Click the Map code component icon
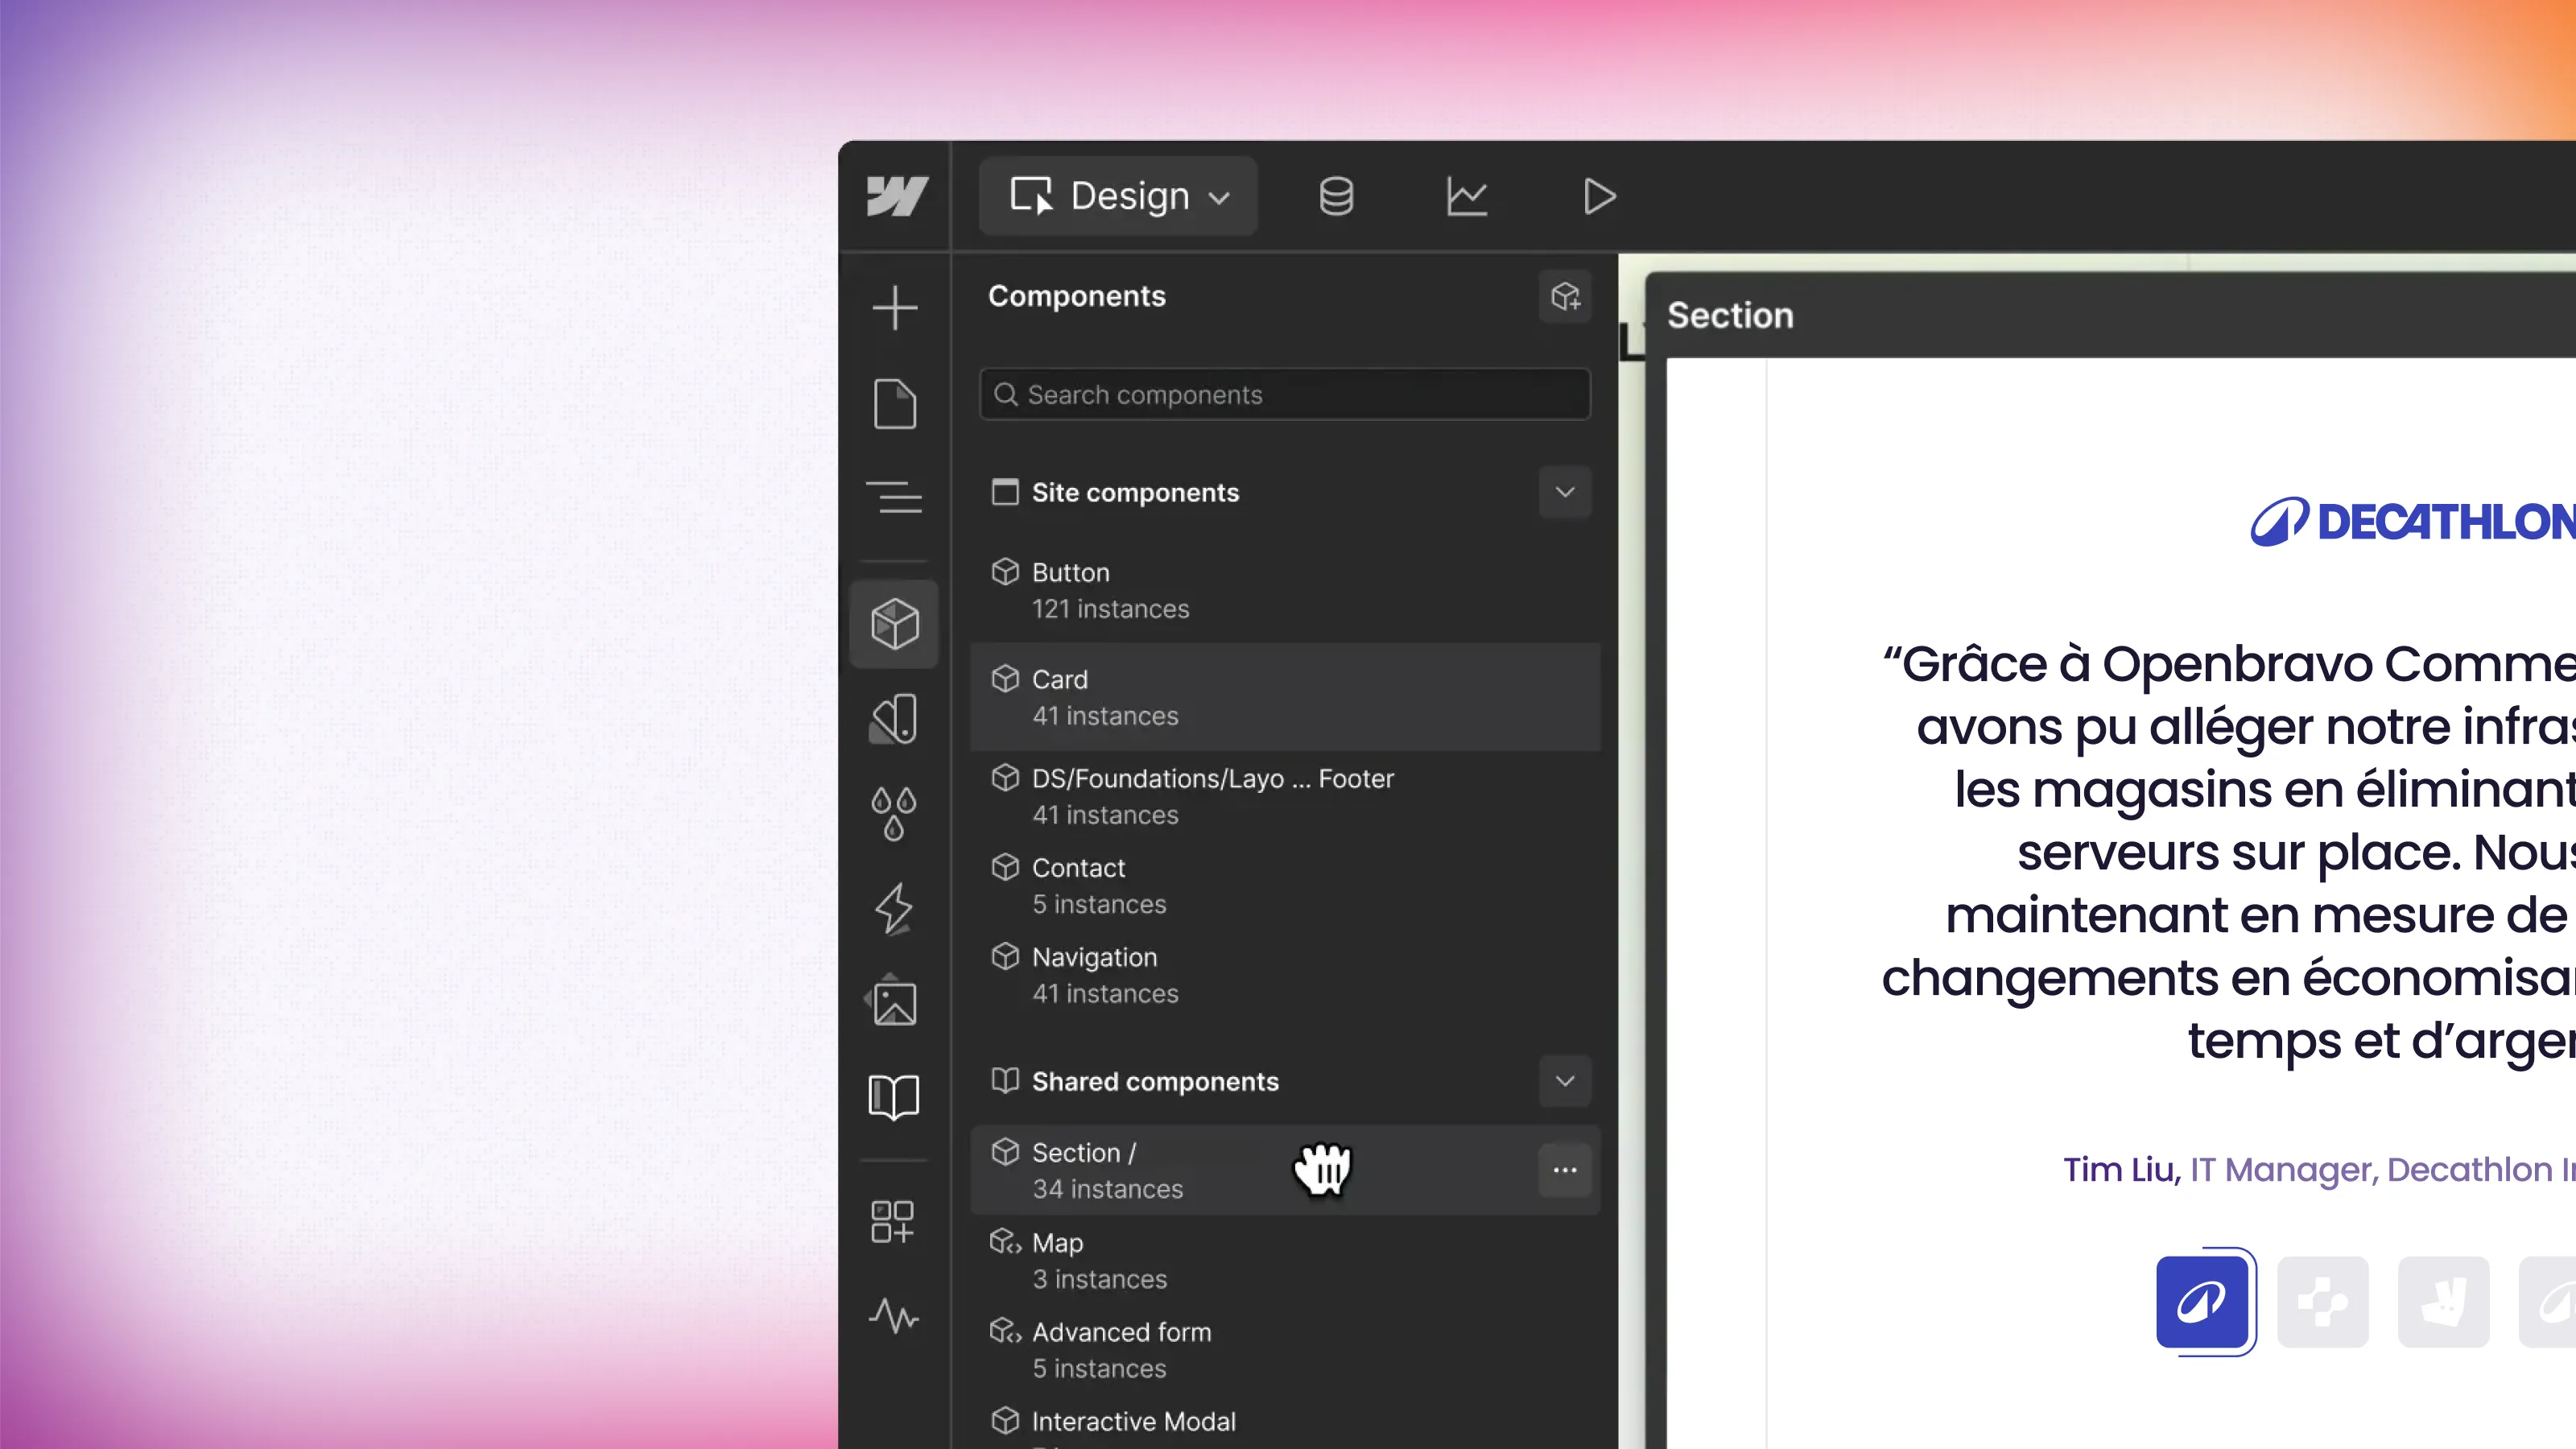 [x=1005, y=1242]
